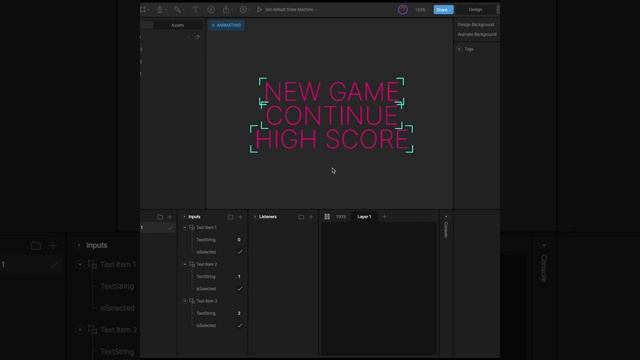Switch to the Design mode tab

475,9
